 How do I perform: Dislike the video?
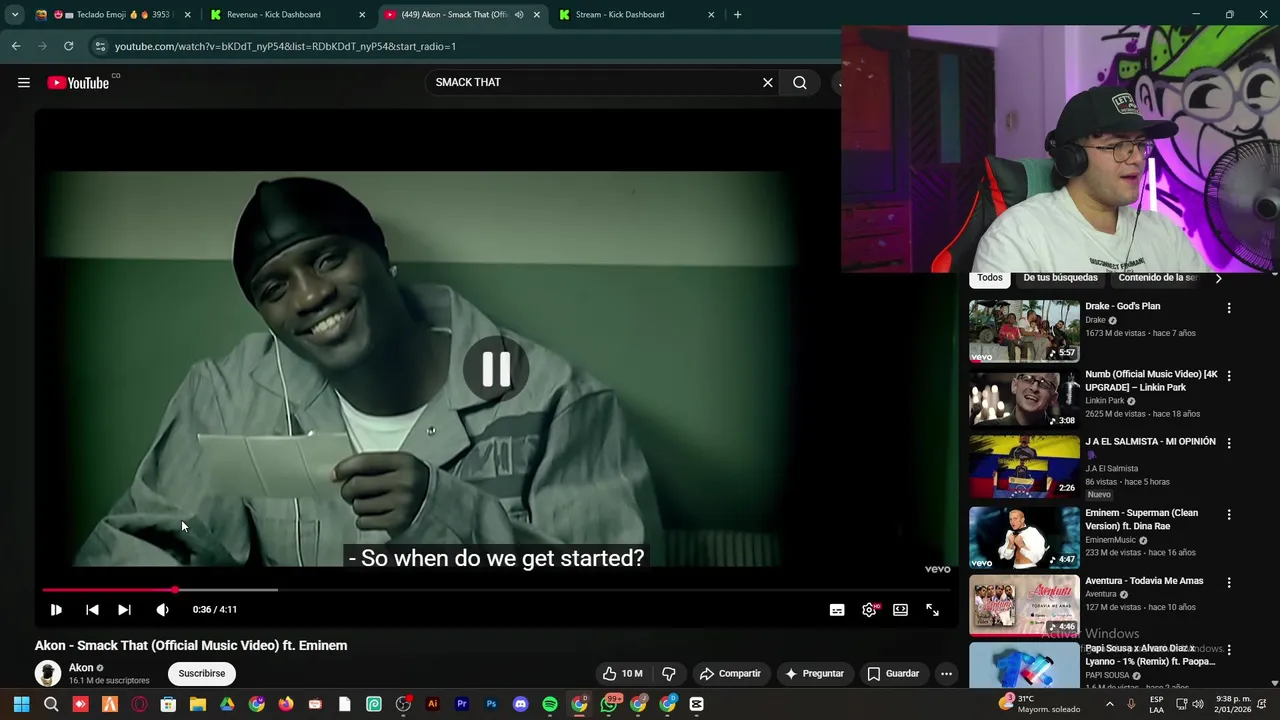coord(669,674)
